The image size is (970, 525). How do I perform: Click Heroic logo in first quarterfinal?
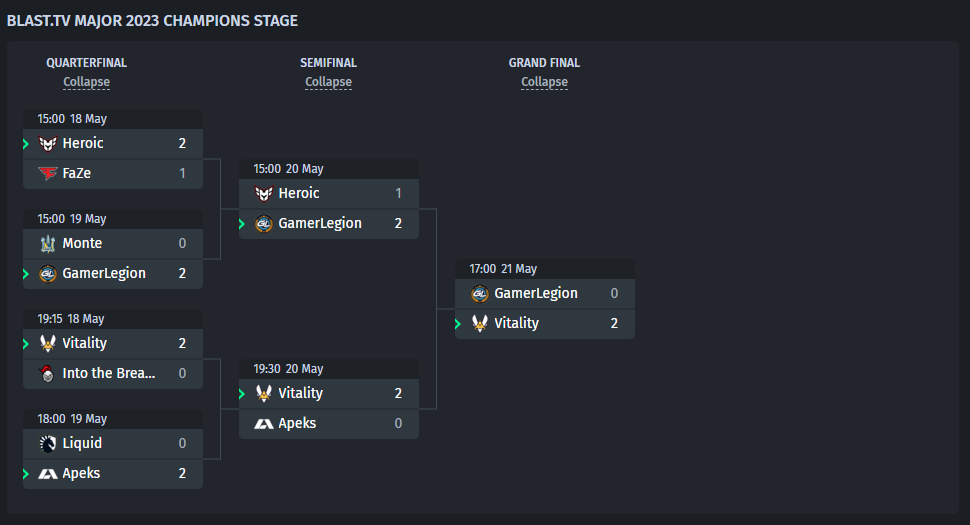48,143
